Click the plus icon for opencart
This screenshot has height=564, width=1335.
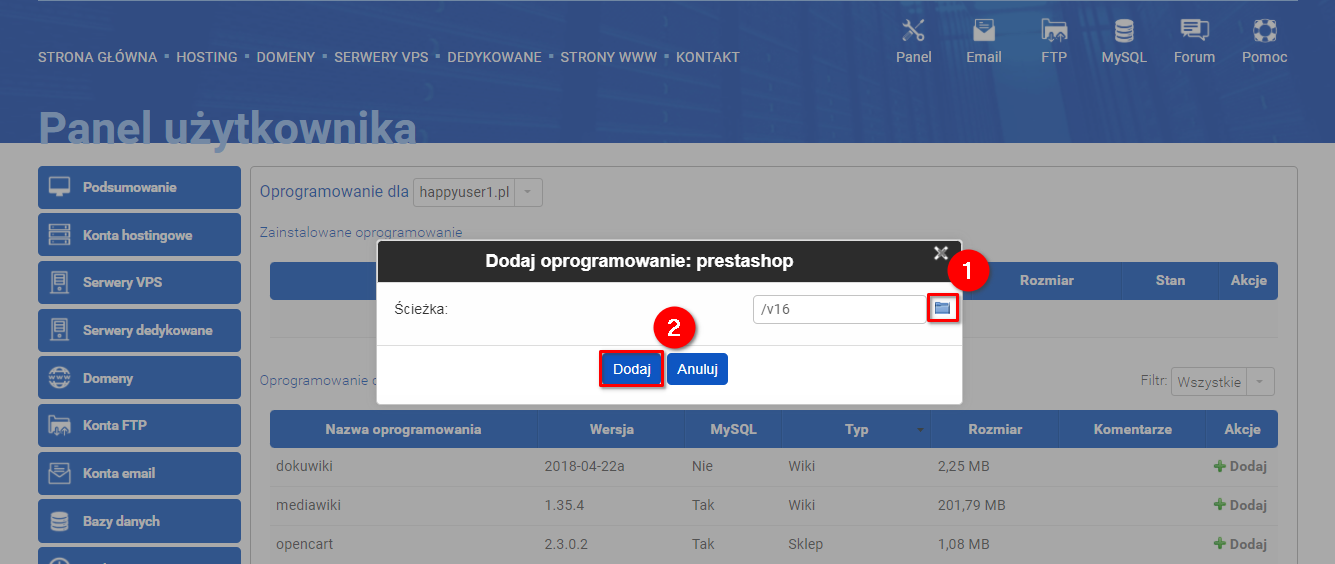(1219, 544)
